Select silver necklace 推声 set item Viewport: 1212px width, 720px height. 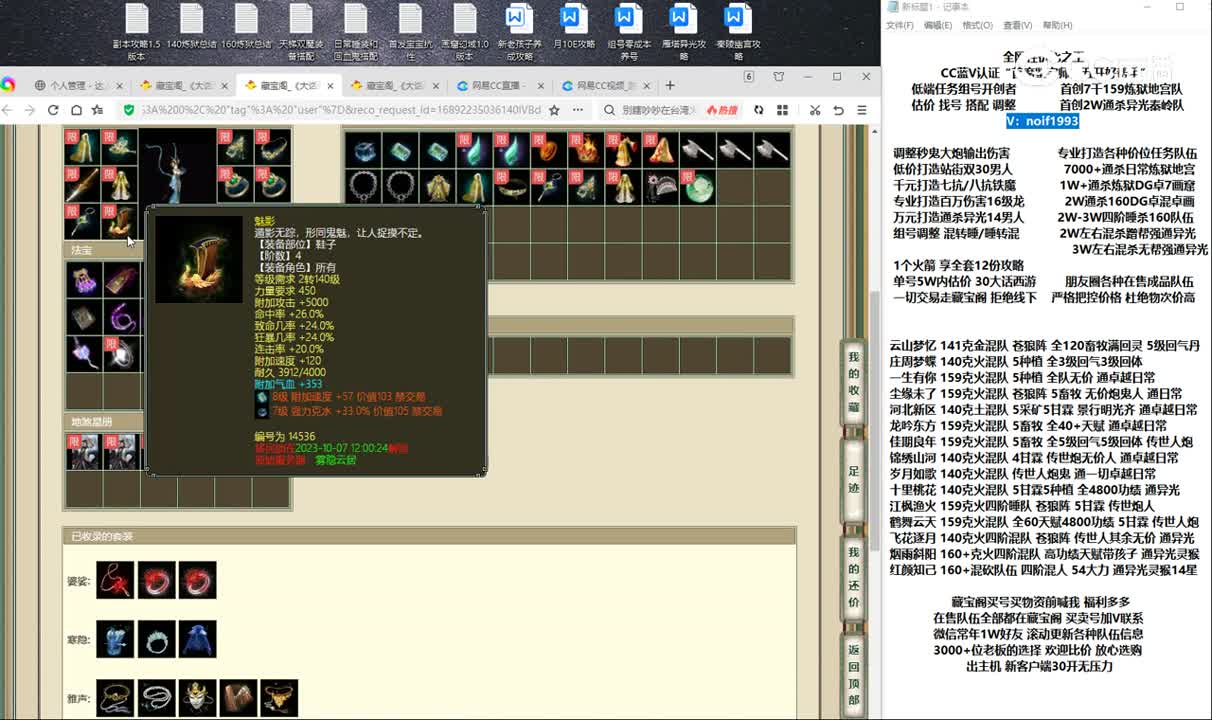[156, 698]
